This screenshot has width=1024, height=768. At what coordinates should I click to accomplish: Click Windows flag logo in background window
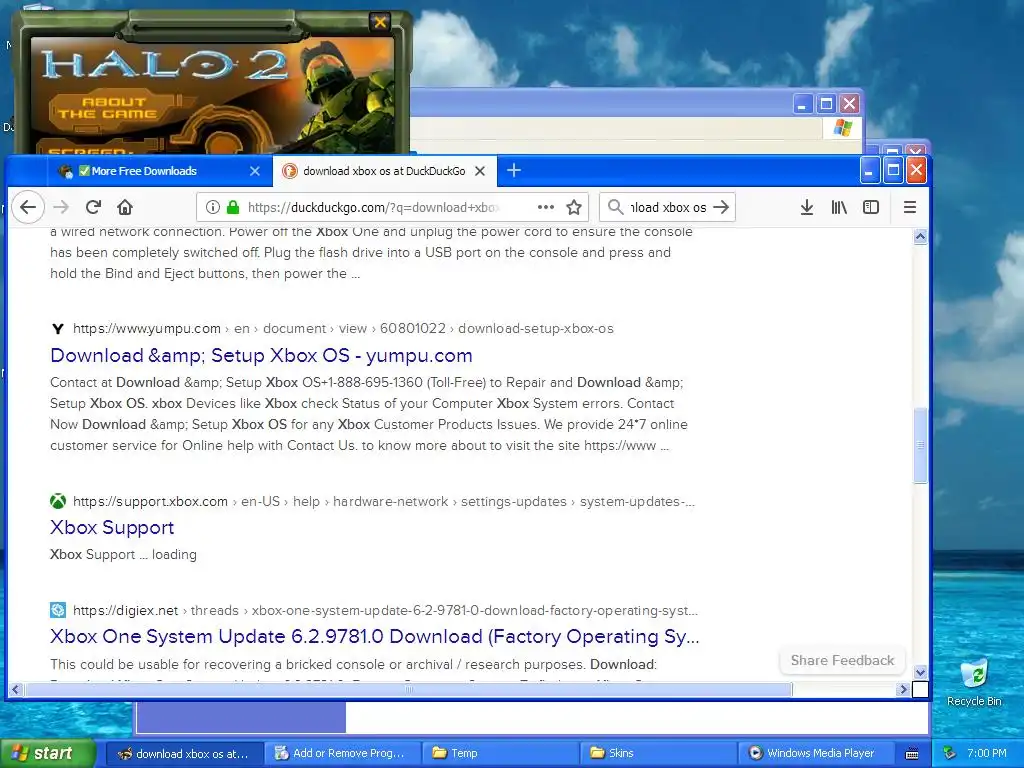pos(842,127)
